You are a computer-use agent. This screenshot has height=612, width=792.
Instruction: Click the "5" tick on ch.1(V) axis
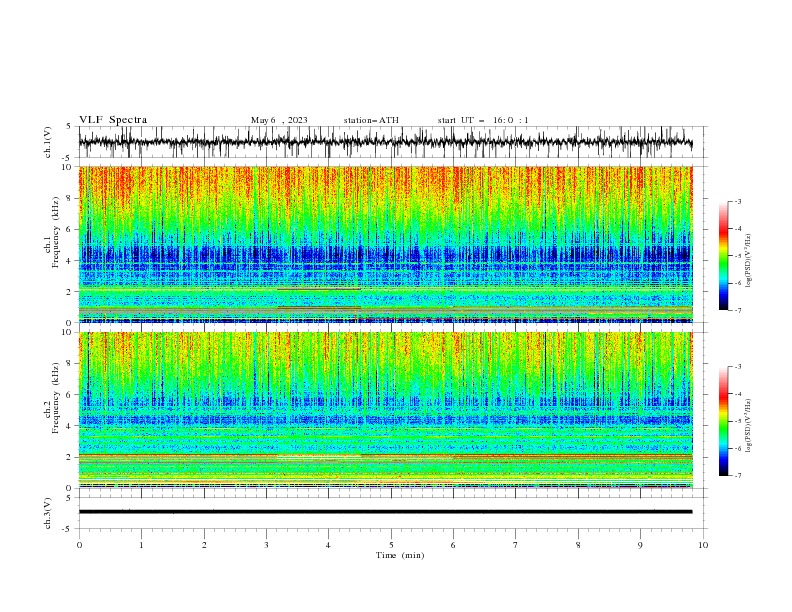(x=69, y=127)
